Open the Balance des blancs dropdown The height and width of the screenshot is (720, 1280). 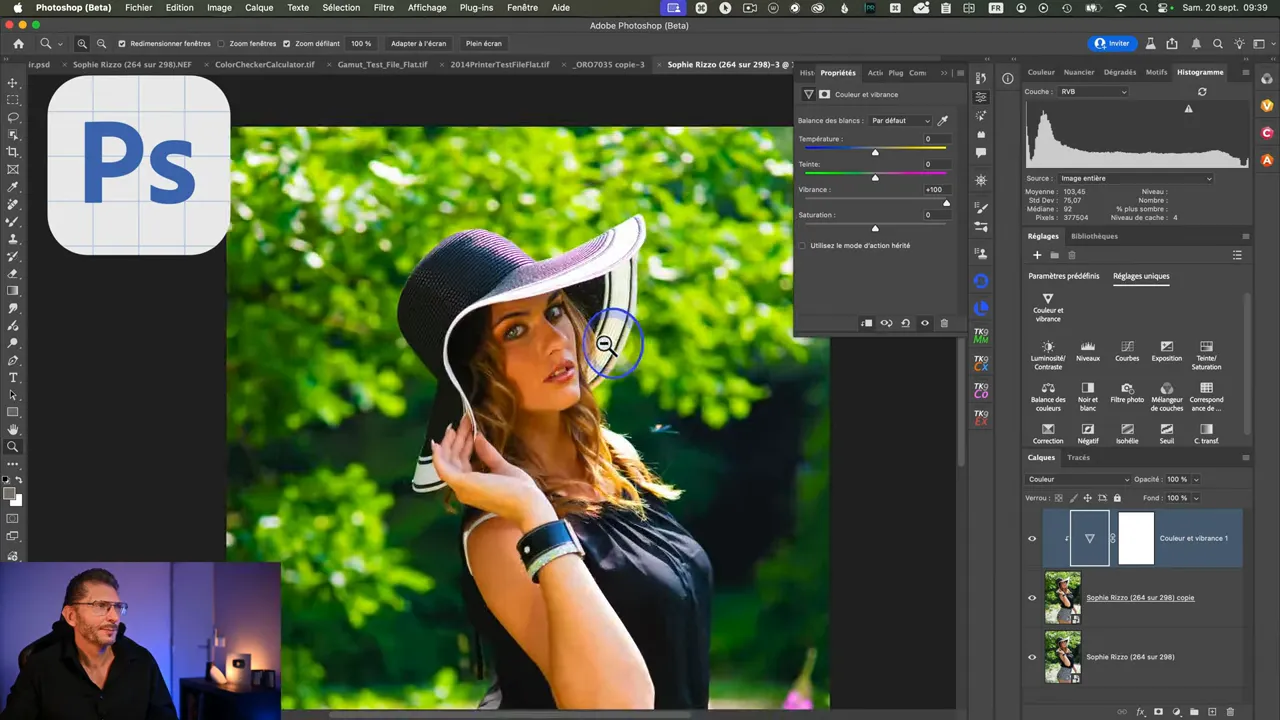click(900, 121)
